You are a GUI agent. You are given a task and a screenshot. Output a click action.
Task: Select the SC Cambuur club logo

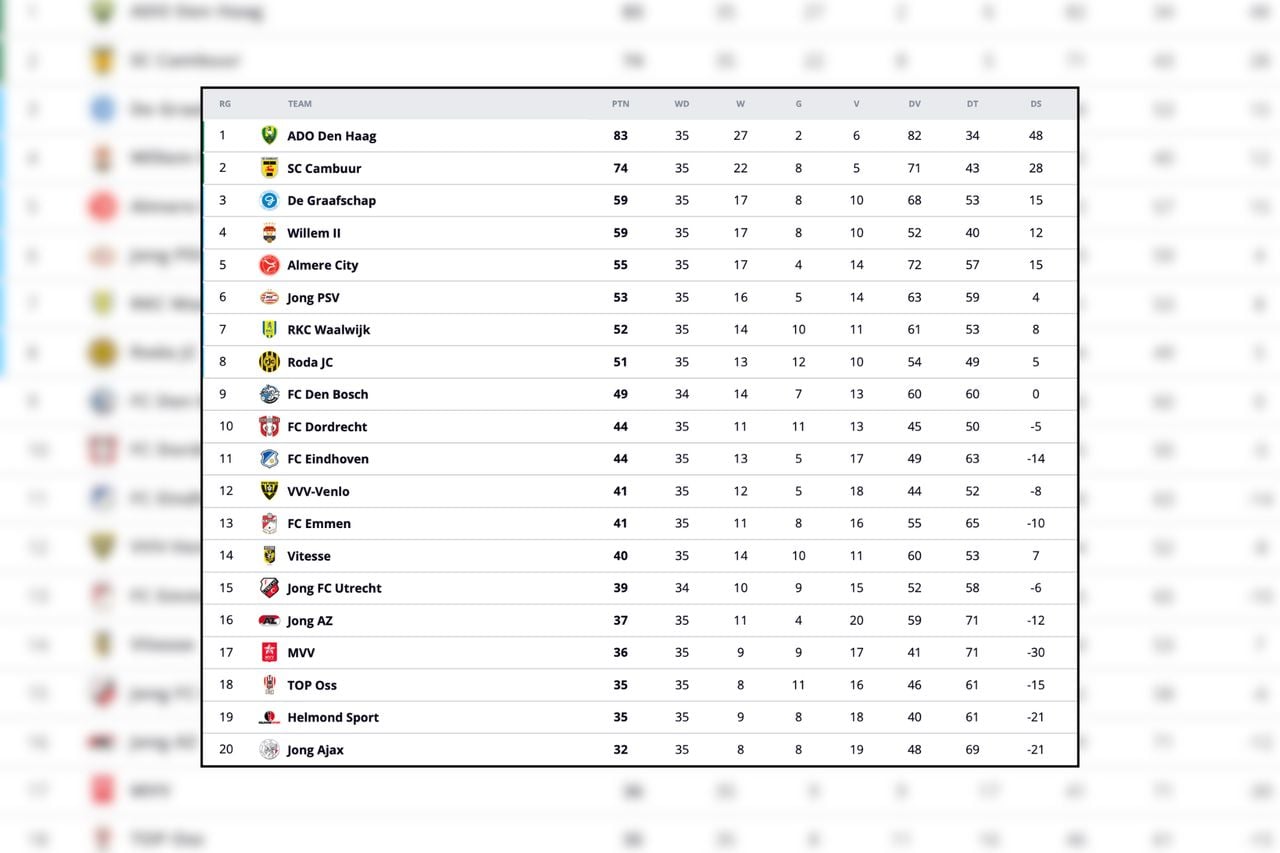[268, 167]
